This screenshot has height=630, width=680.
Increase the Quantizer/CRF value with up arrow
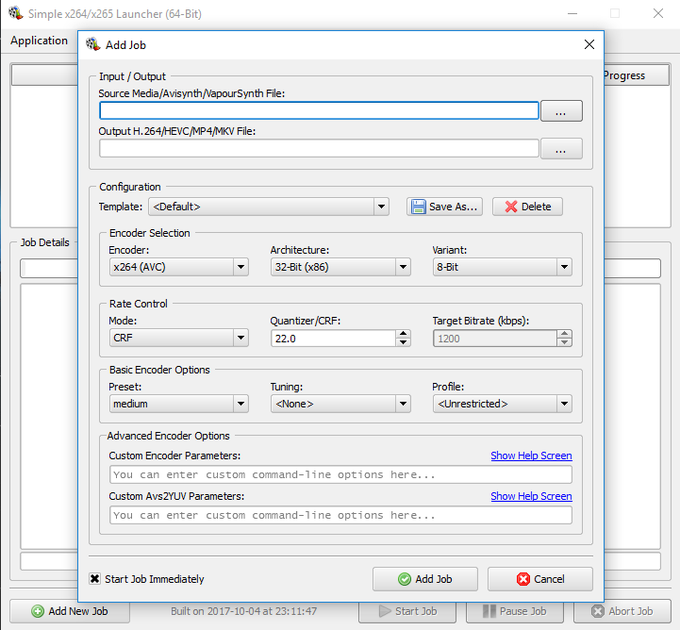(x=403, y=334)
